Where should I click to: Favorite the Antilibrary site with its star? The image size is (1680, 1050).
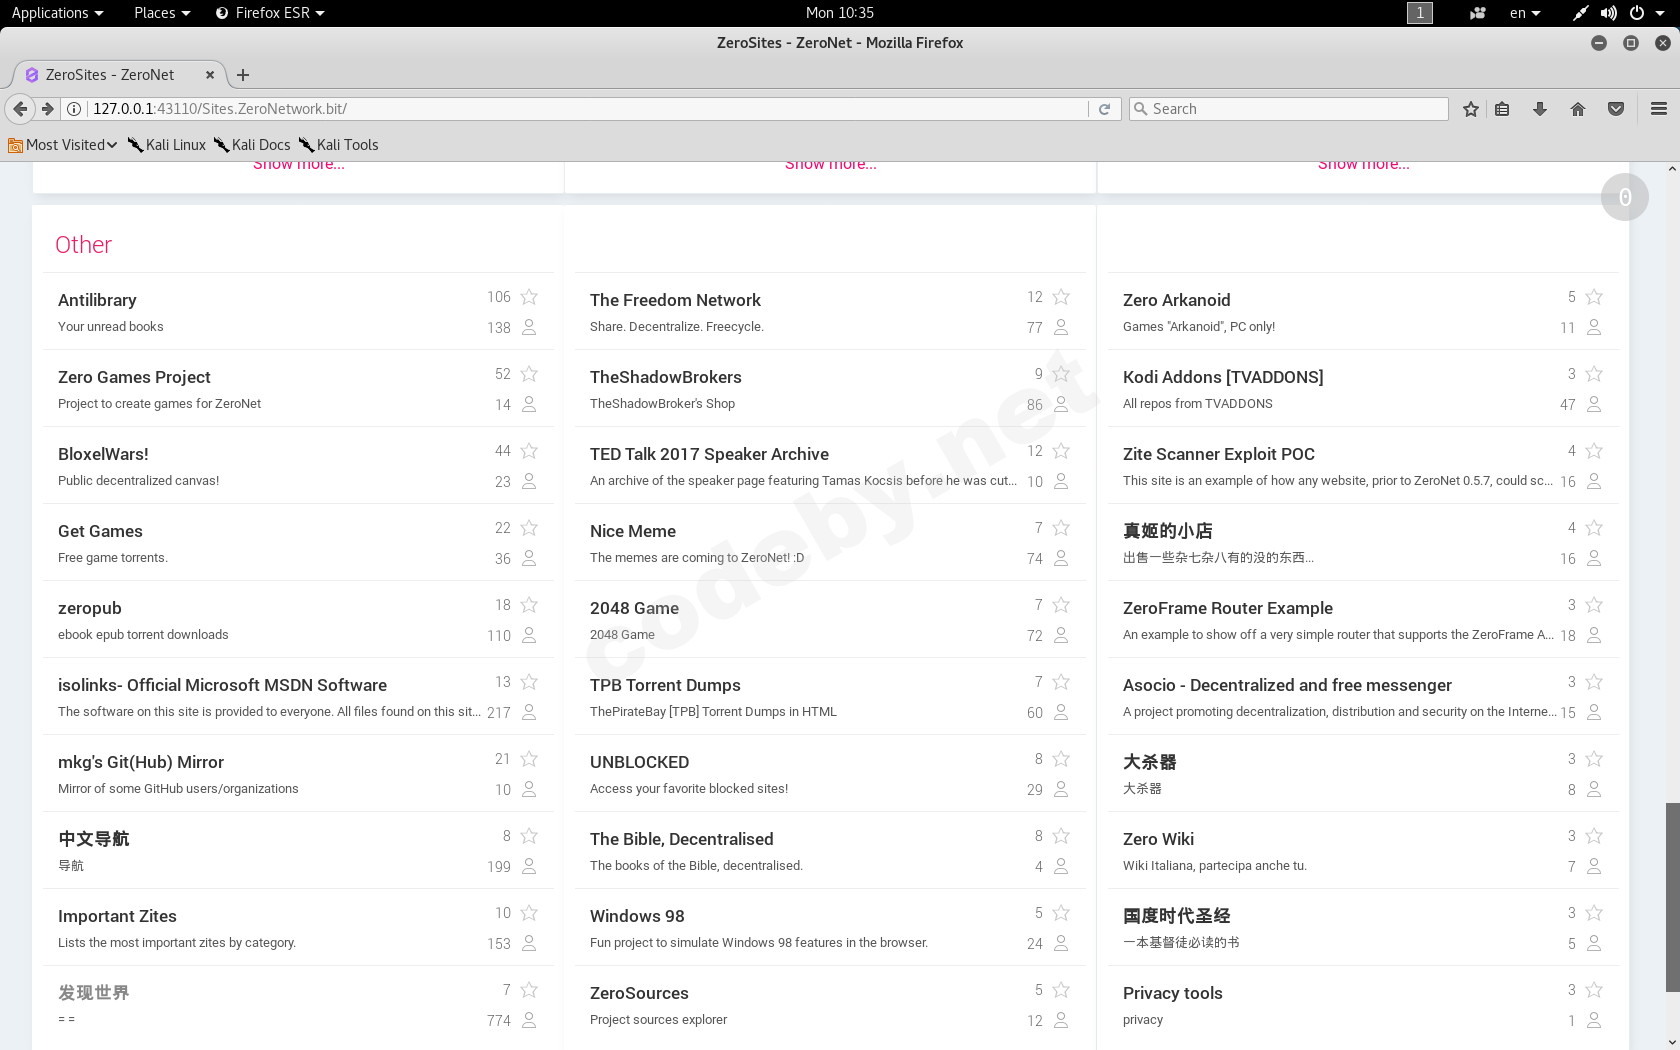[529, 296]
